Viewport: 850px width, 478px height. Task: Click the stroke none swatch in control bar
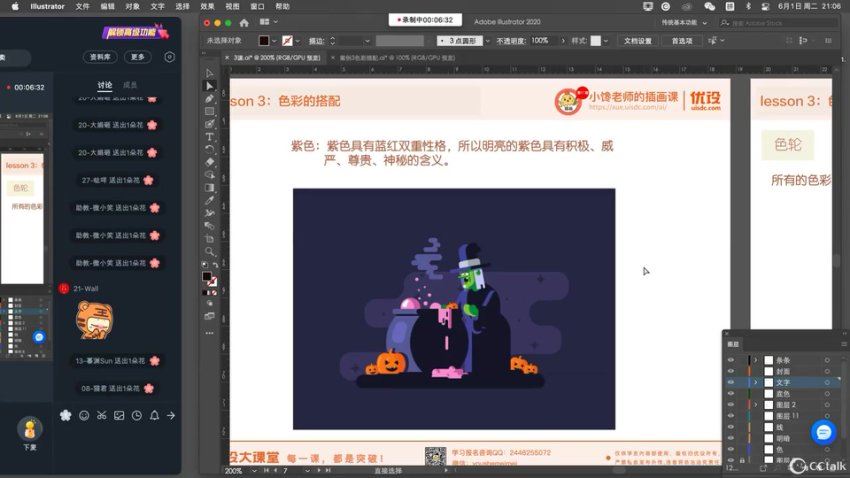[x=287, y=41]
